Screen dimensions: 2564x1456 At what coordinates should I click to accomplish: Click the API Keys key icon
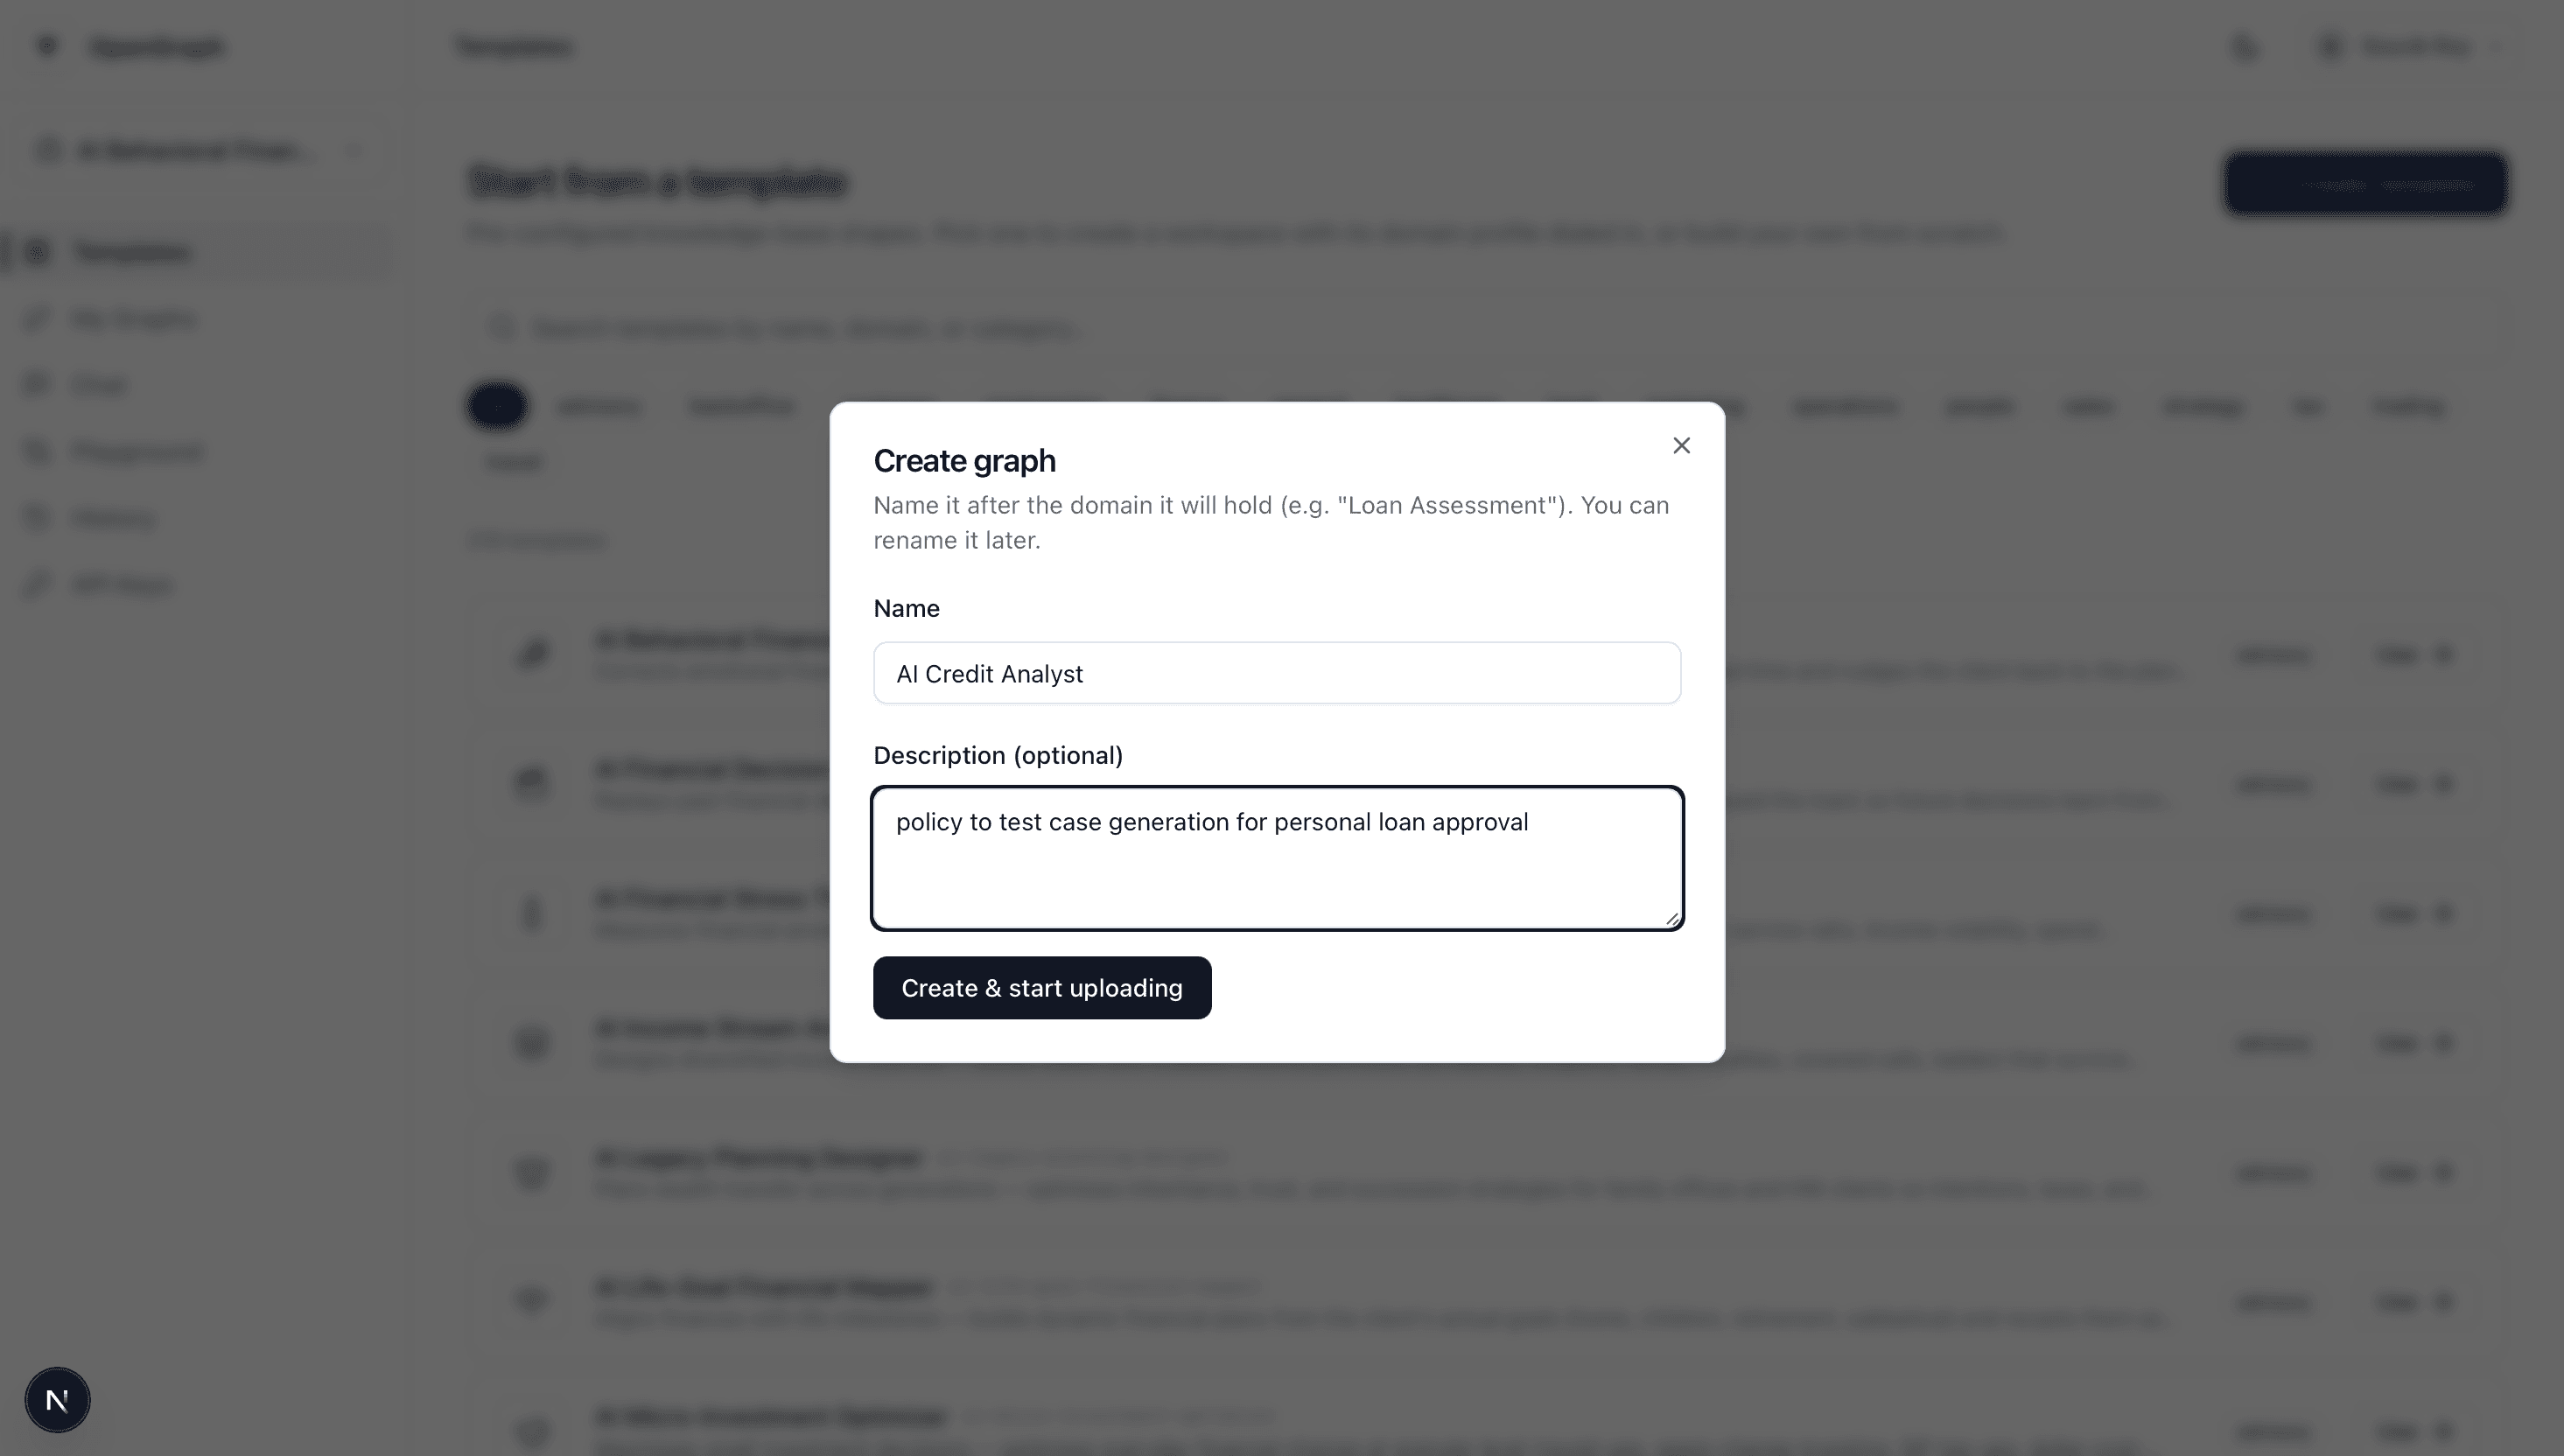click(x=38, y=584)
